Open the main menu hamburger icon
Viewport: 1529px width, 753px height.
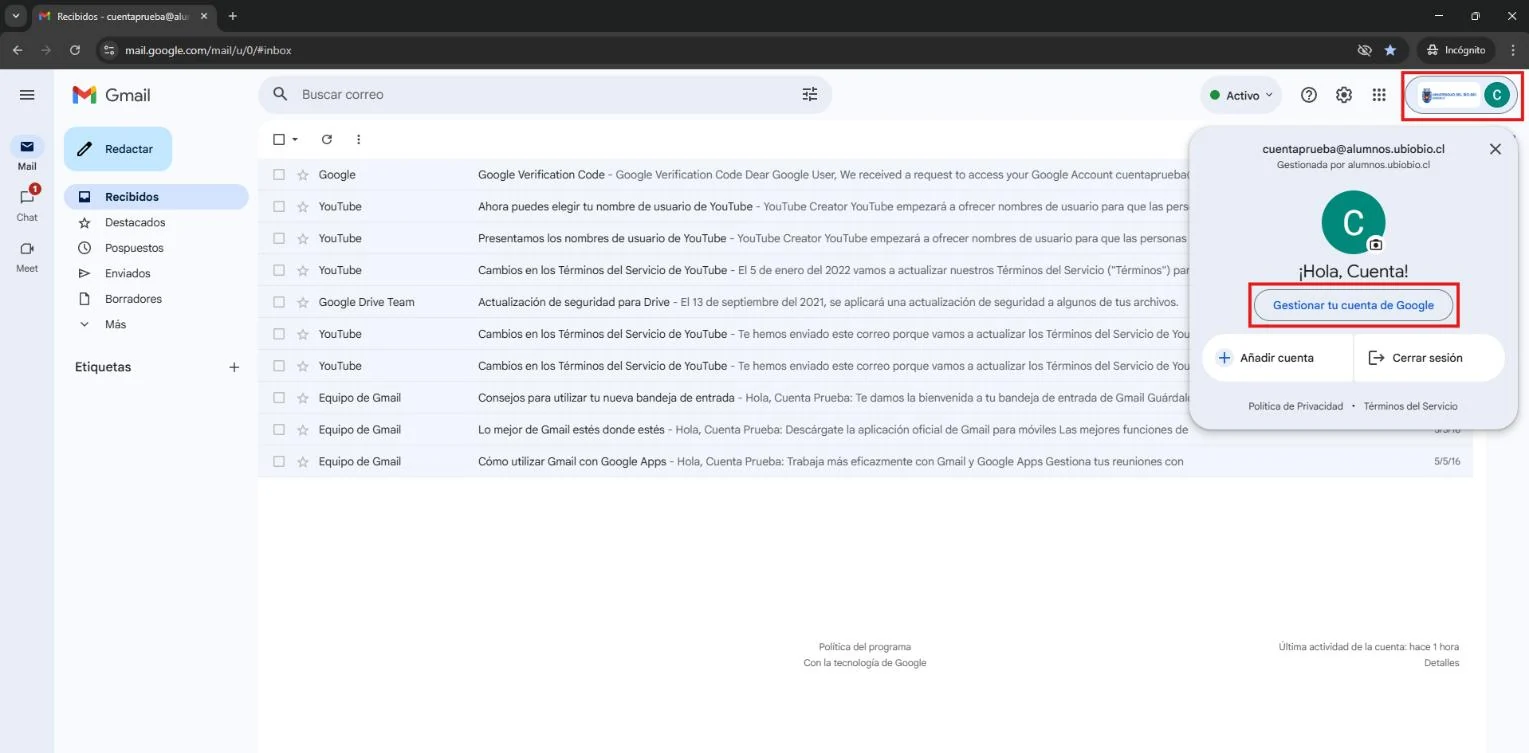pyautogui.click(x=27, y=95)
